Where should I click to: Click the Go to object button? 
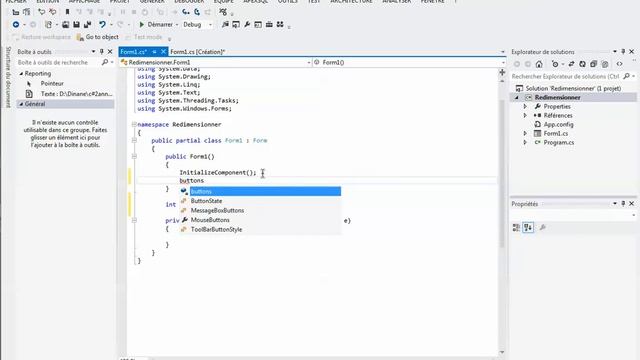[98, 37]
